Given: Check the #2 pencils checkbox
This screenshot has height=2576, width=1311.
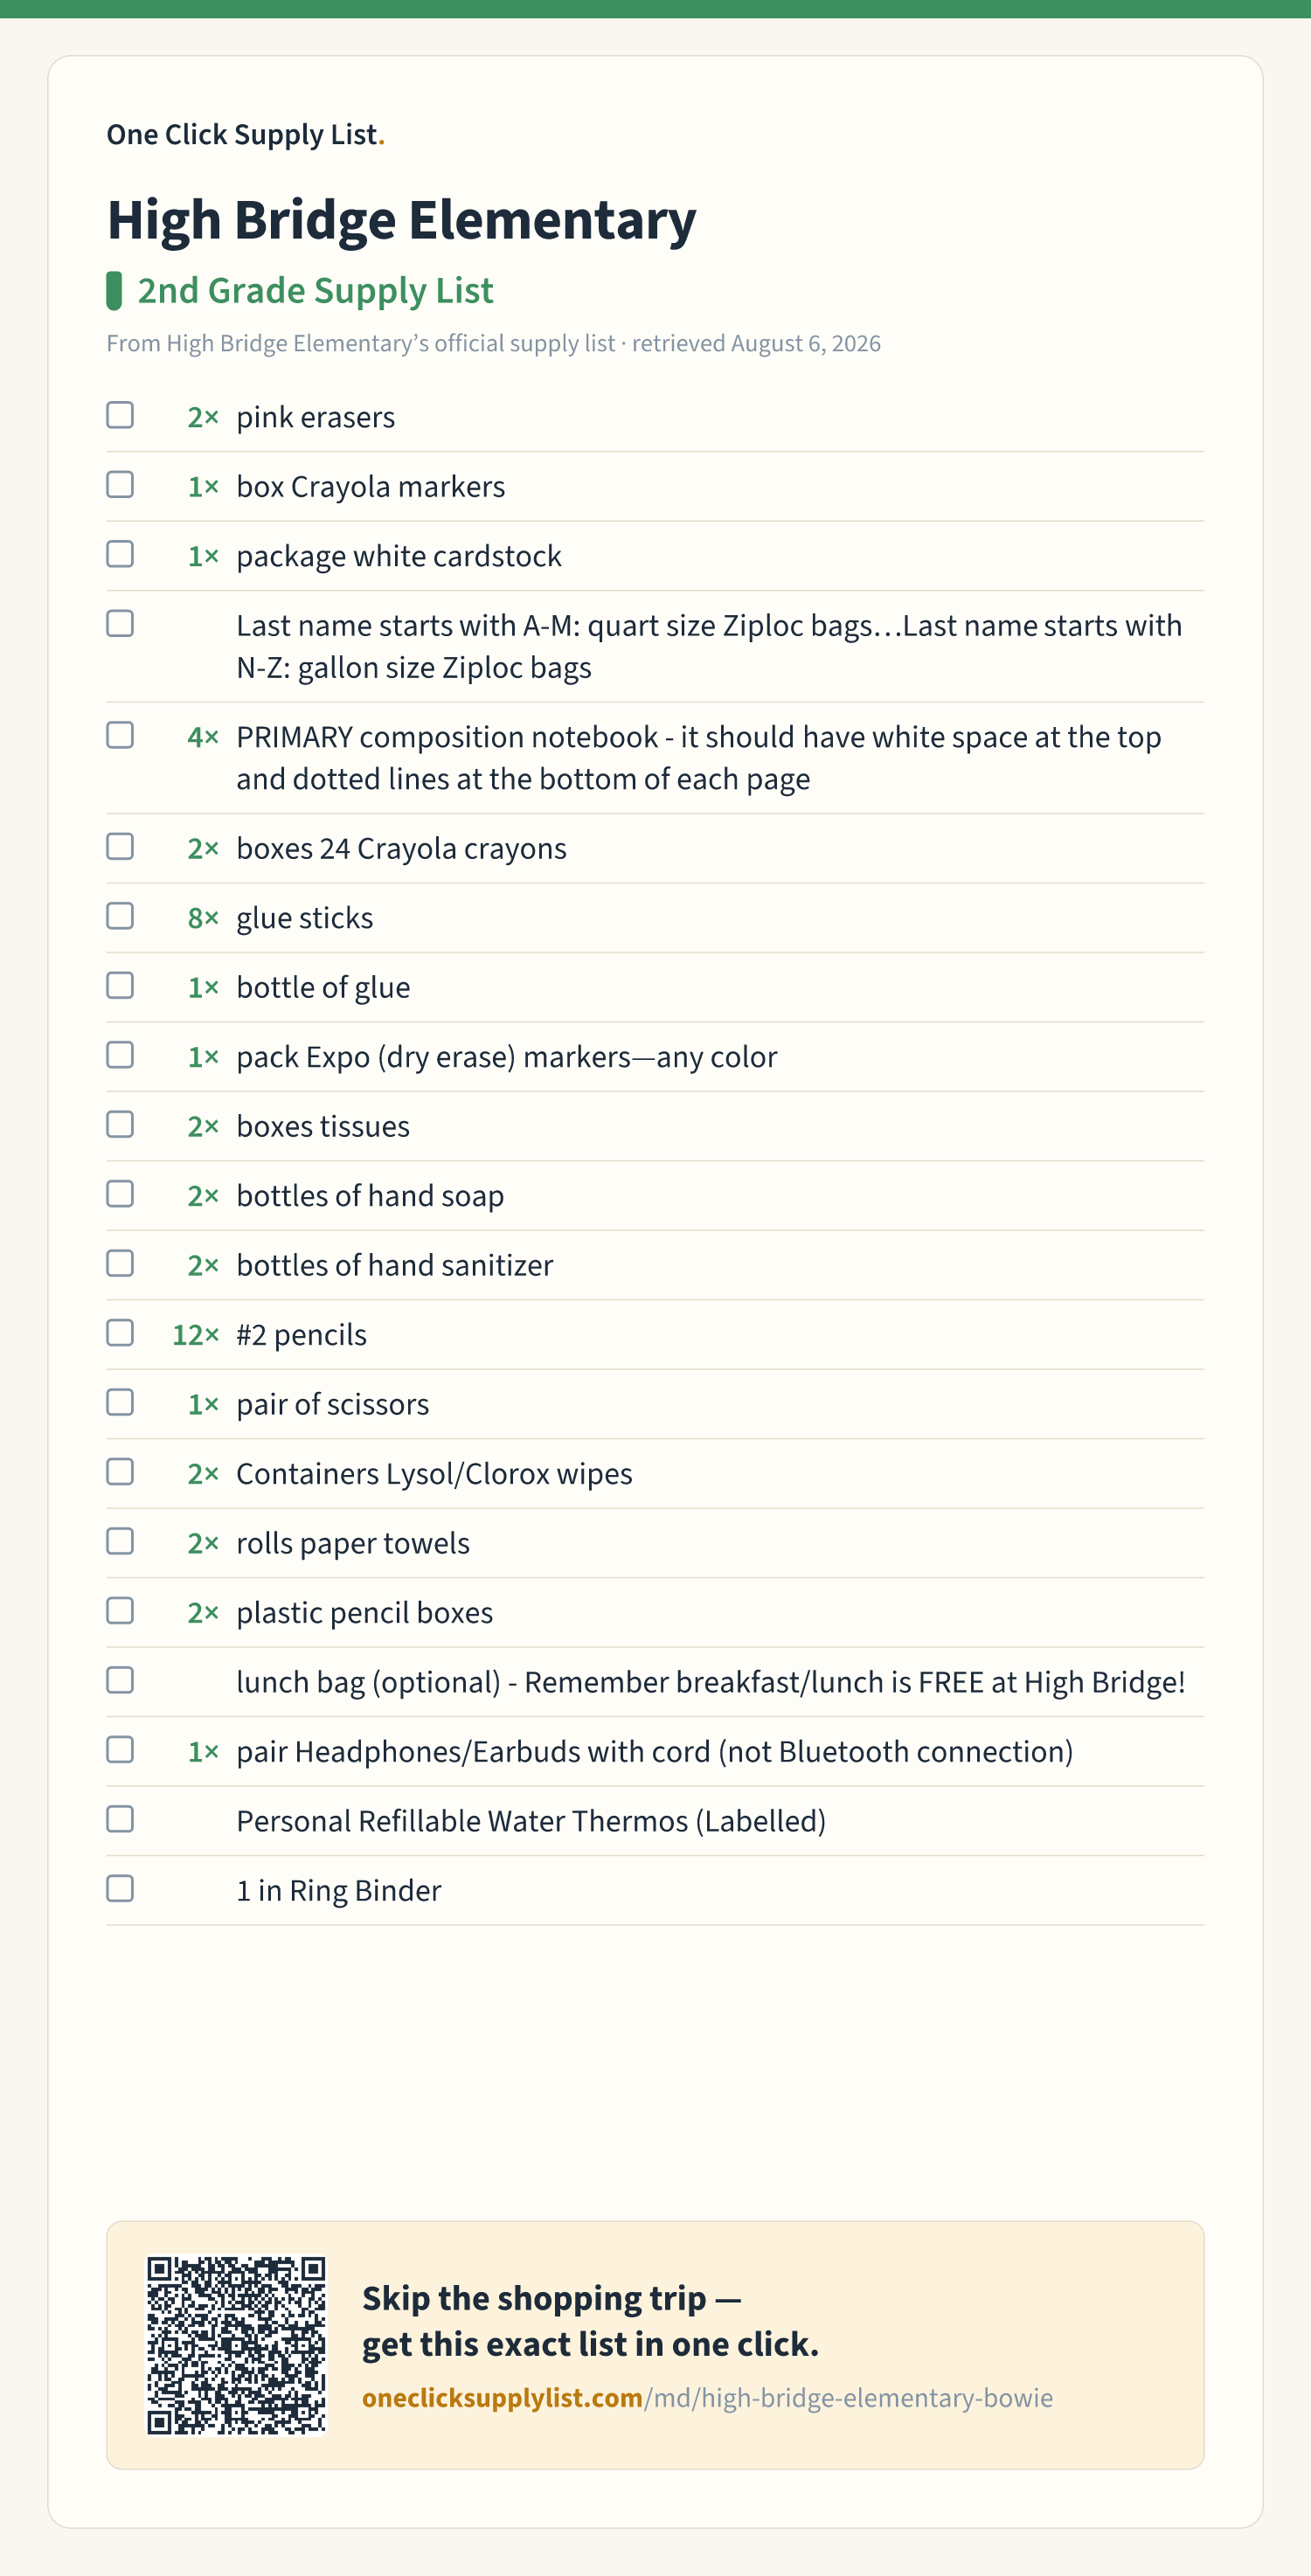Looking at the screenshot, I should [x=120, y=1333].
